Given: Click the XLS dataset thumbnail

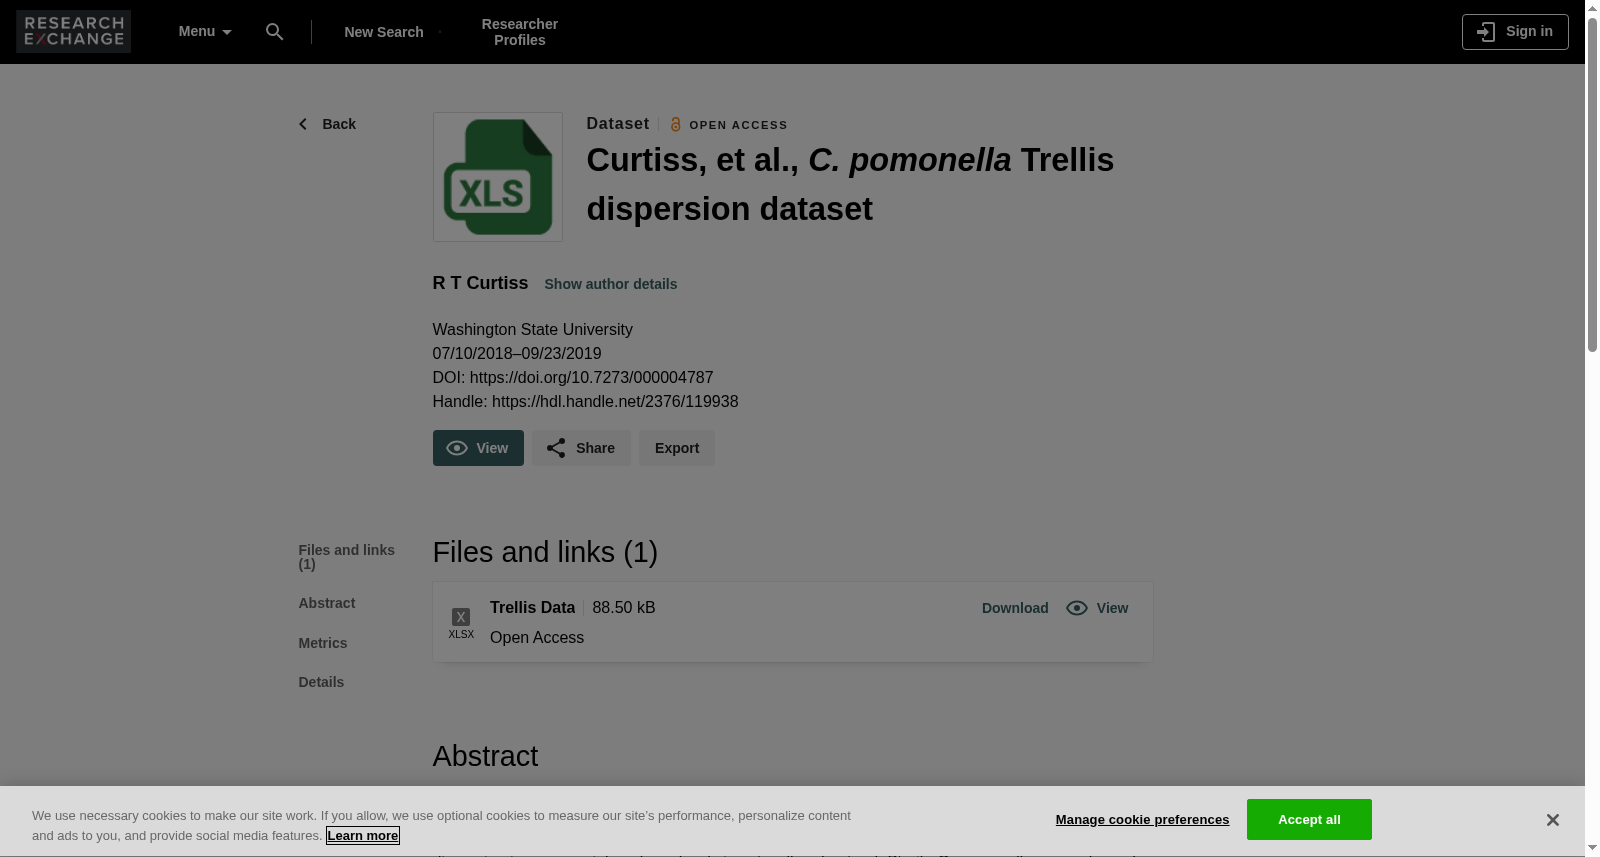Looking at the screenshot, I should coord(498,177).
